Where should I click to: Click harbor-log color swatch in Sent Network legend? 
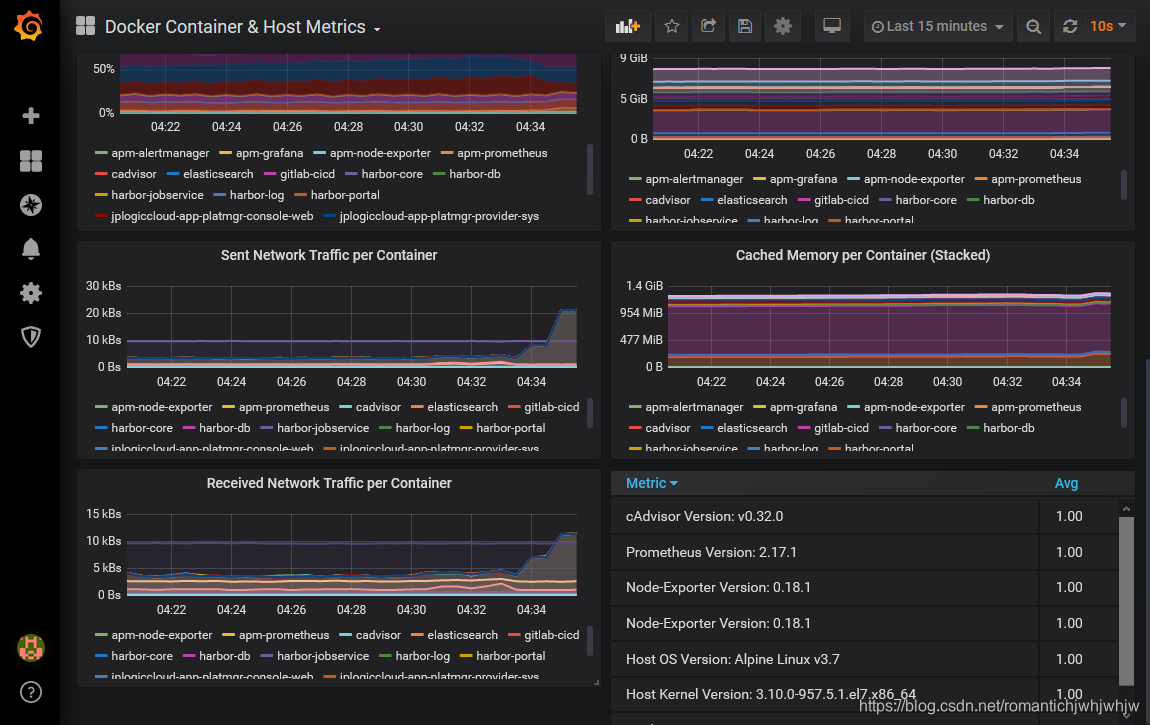coord(385,428)
